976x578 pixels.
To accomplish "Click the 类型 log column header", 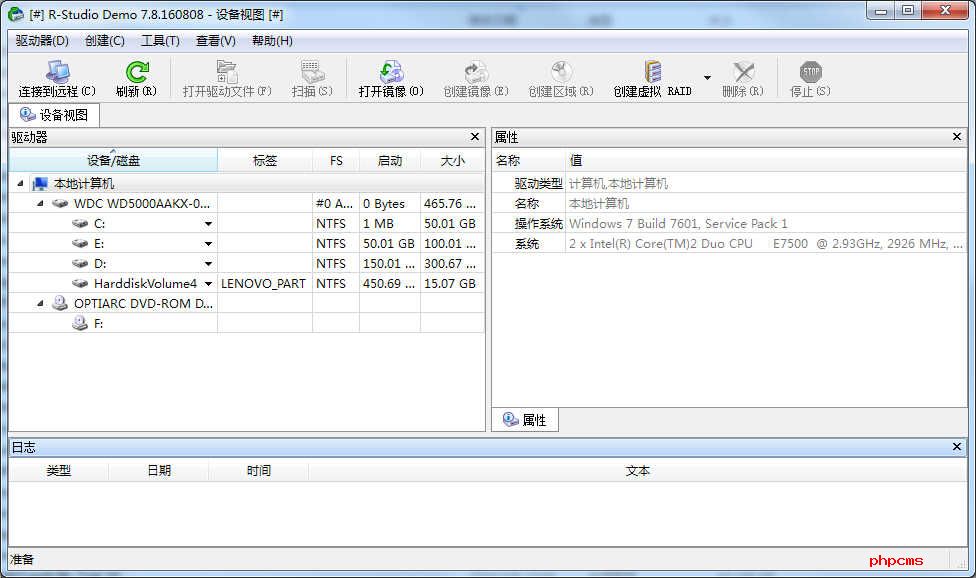I will 59,470.
